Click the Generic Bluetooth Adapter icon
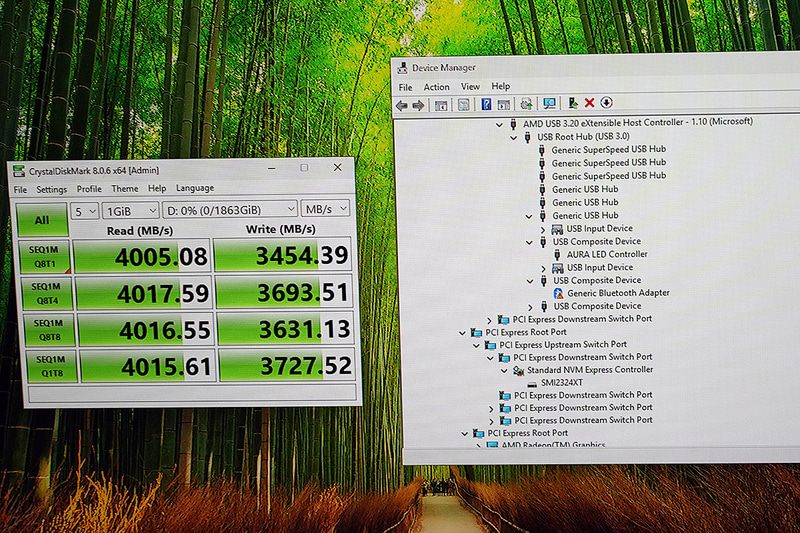Screen dimensions: 800x533 click(558, 293)
